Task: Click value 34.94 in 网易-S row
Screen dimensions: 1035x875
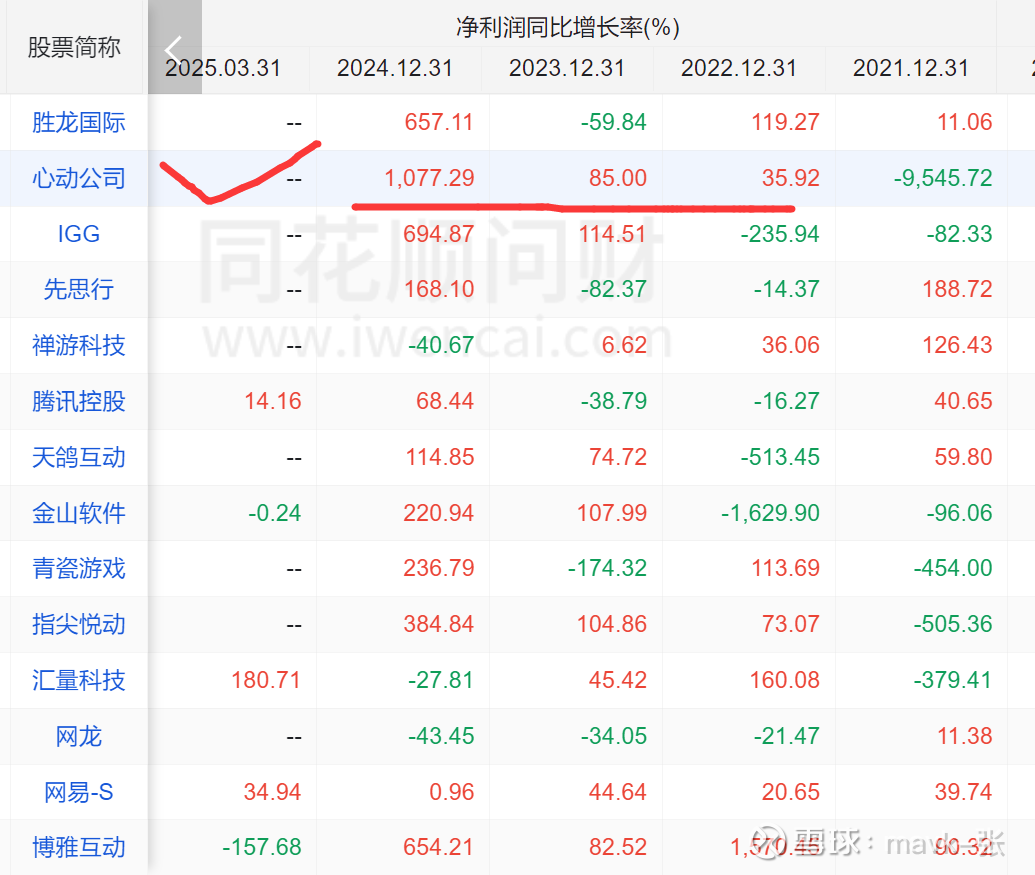Action: click(273, 792)
